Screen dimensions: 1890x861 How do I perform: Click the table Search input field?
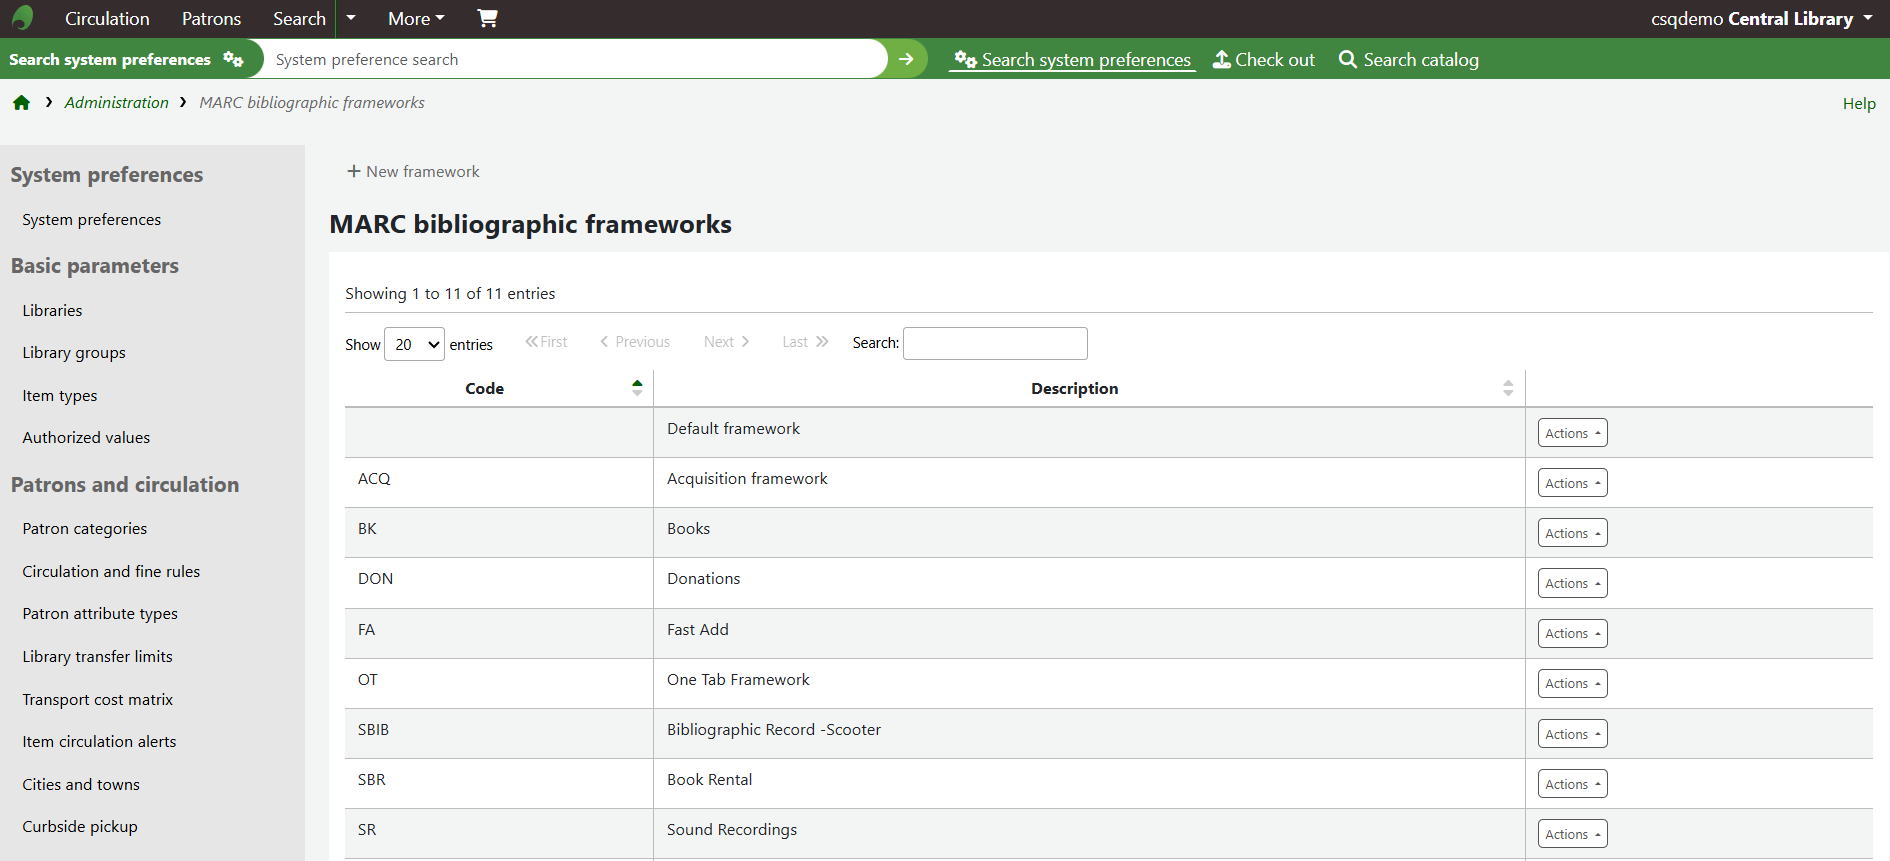(995, 343)
